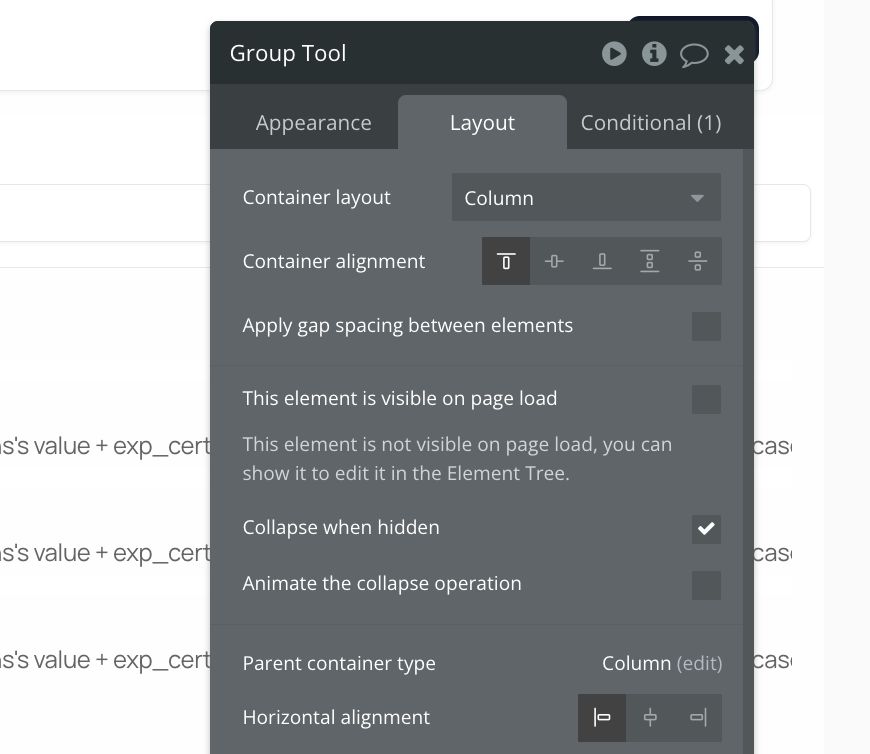870x754 pixels.
Task: Close the Group Tool property panel
Action: click(x=734, y=54)
